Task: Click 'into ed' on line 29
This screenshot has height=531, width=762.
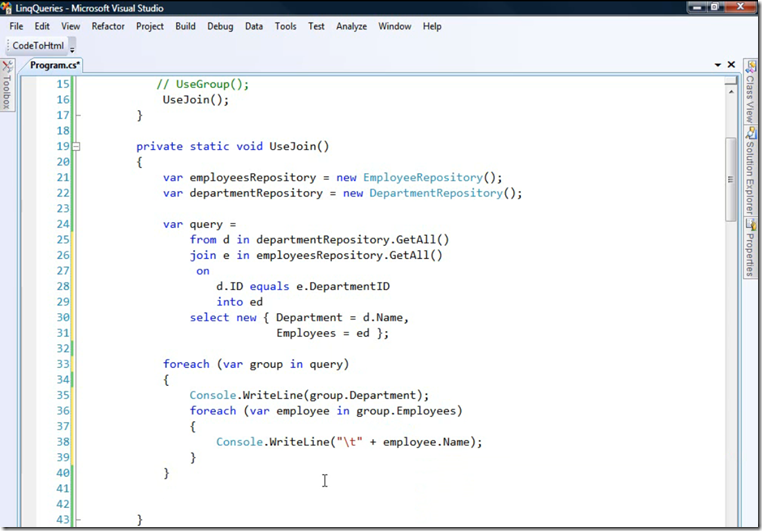Action: (x=240, y=302)
